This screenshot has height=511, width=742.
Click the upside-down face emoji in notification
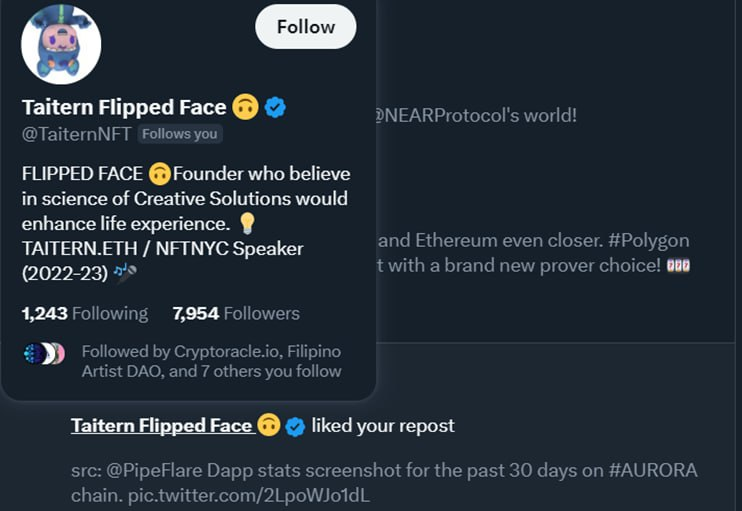point(268,426)
